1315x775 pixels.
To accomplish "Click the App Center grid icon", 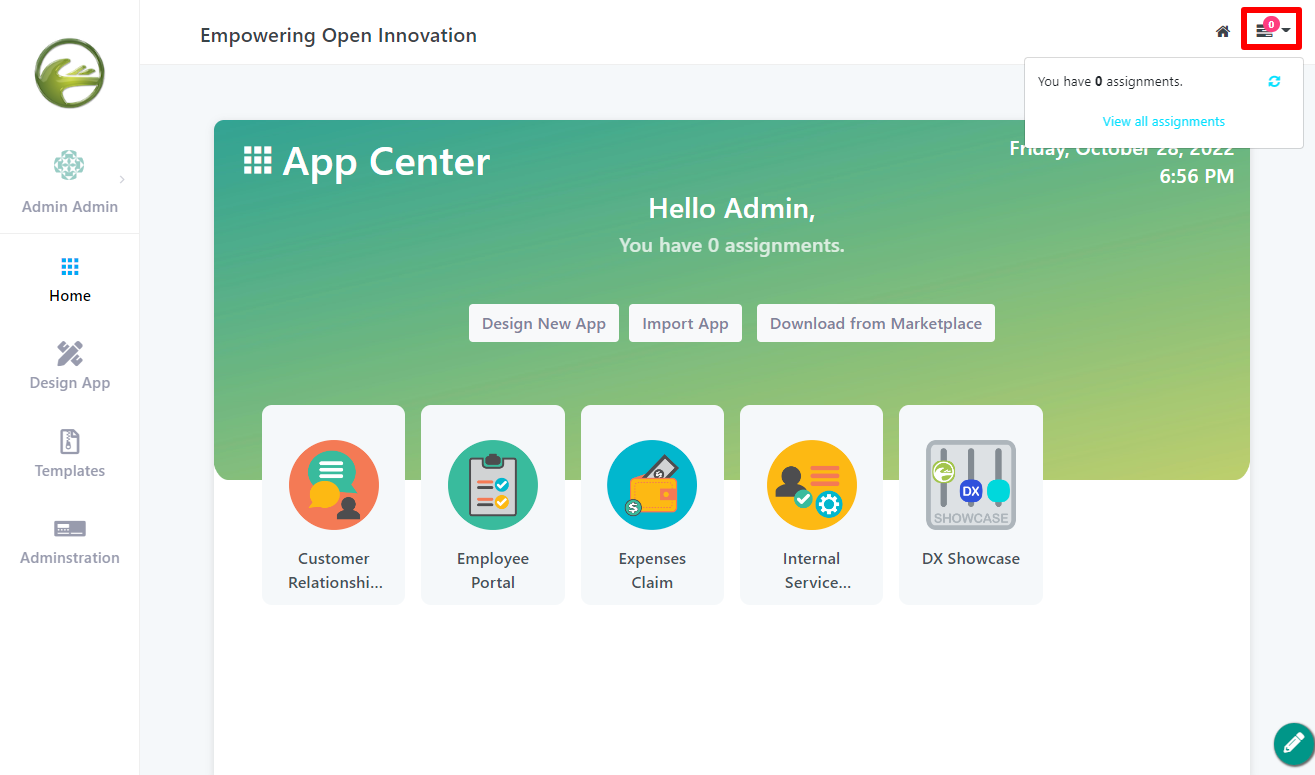I will tap(258, 160).
